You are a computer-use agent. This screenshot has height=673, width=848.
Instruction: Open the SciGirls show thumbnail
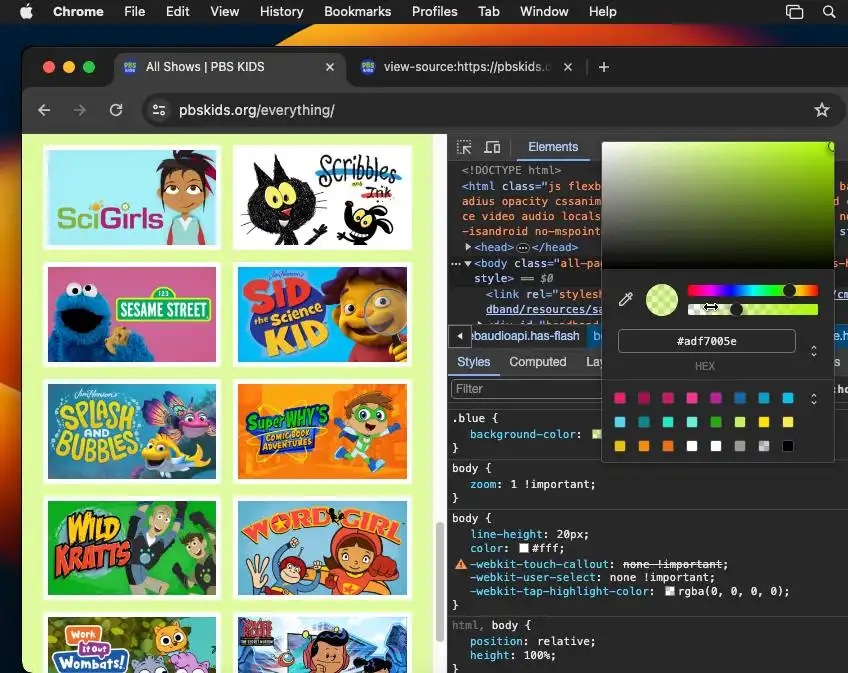(x=132, y=197)
